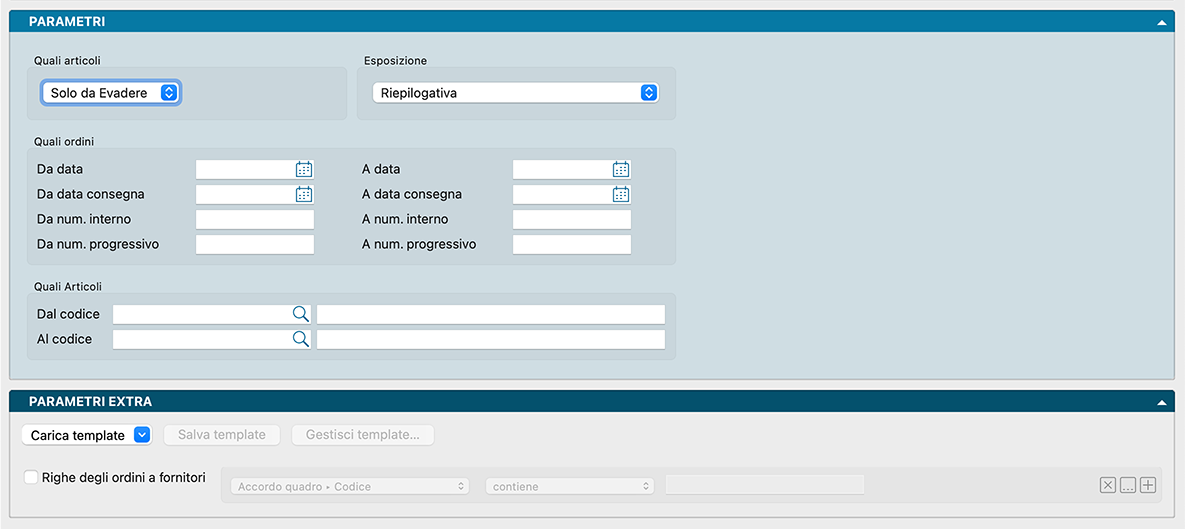The height and width of the screenshot is (529, 1185).
Task: Open the Solo da Evadere dropdown
Action: pos(111,93)
